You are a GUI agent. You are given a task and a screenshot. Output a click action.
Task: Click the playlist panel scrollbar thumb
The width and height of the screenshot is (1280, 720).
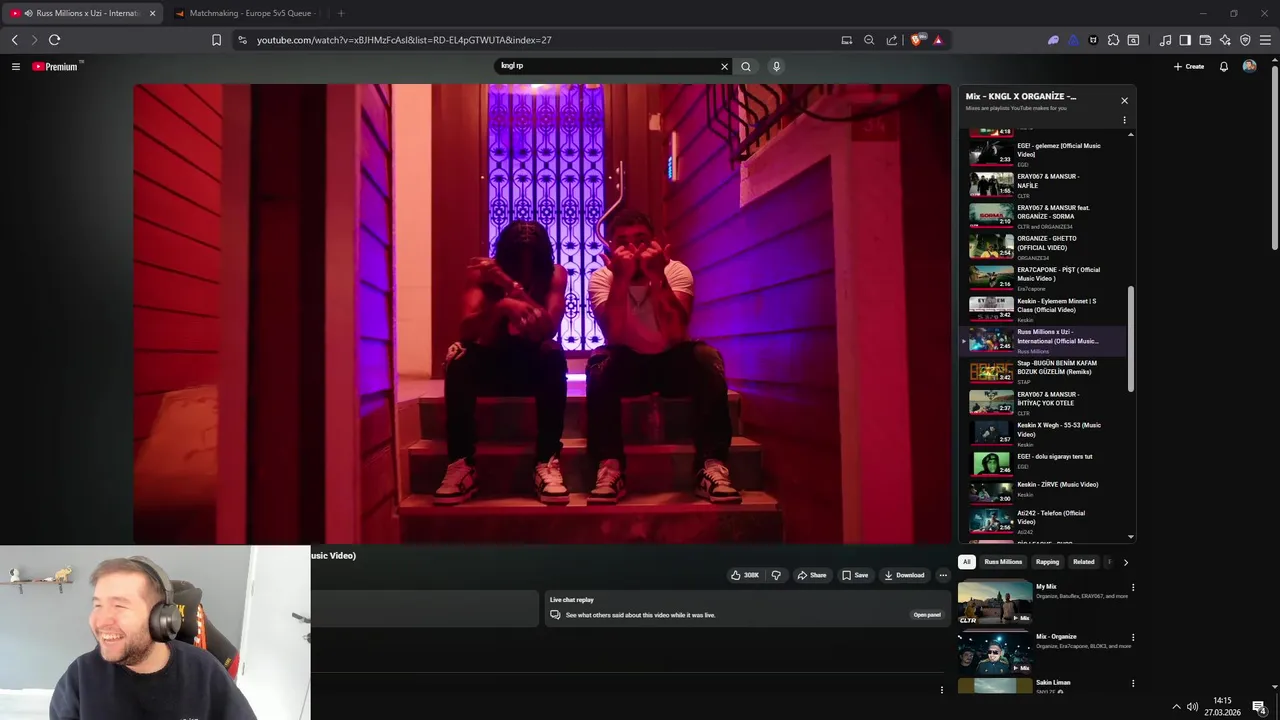(1131, 338)
